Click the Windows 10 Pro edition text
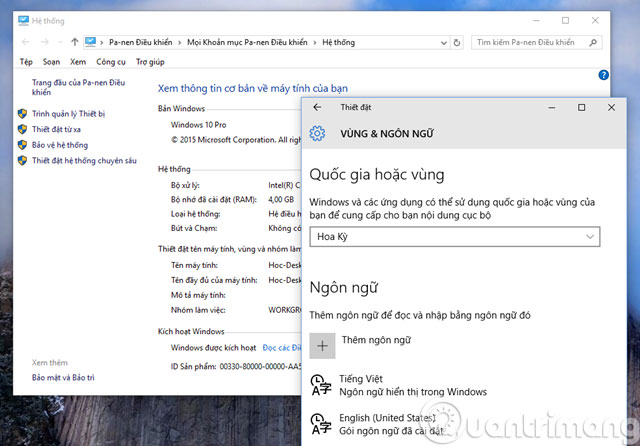 pos(198,125)
